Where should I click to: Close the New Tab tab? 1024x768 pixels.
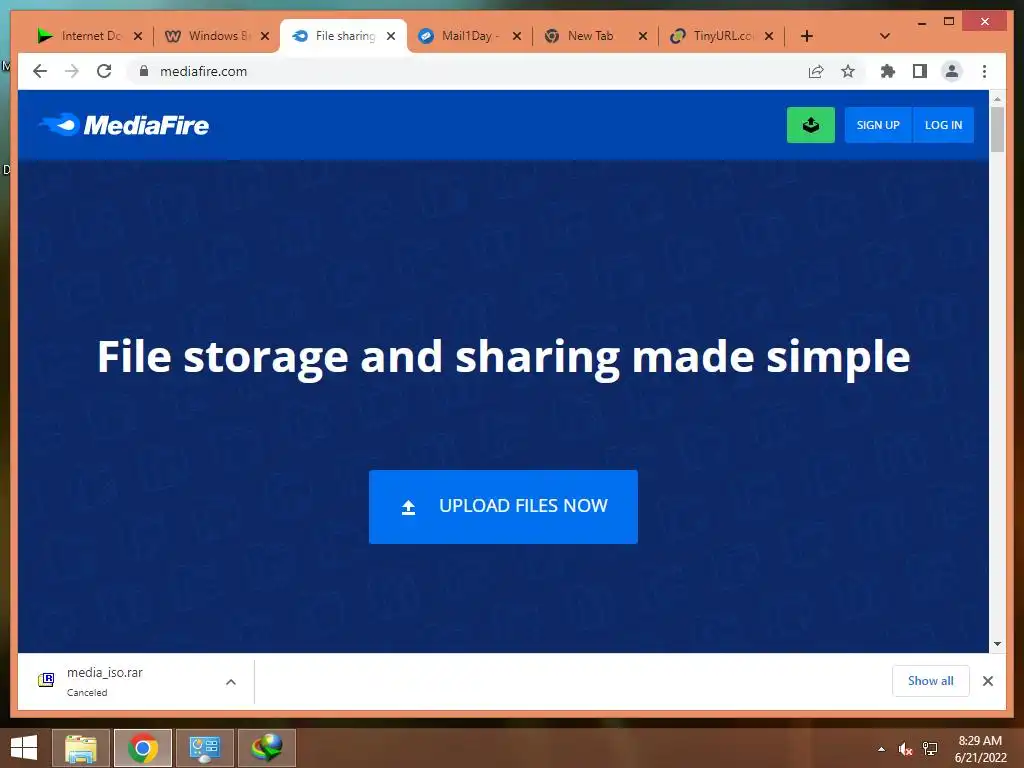click(x=643, y=36)
